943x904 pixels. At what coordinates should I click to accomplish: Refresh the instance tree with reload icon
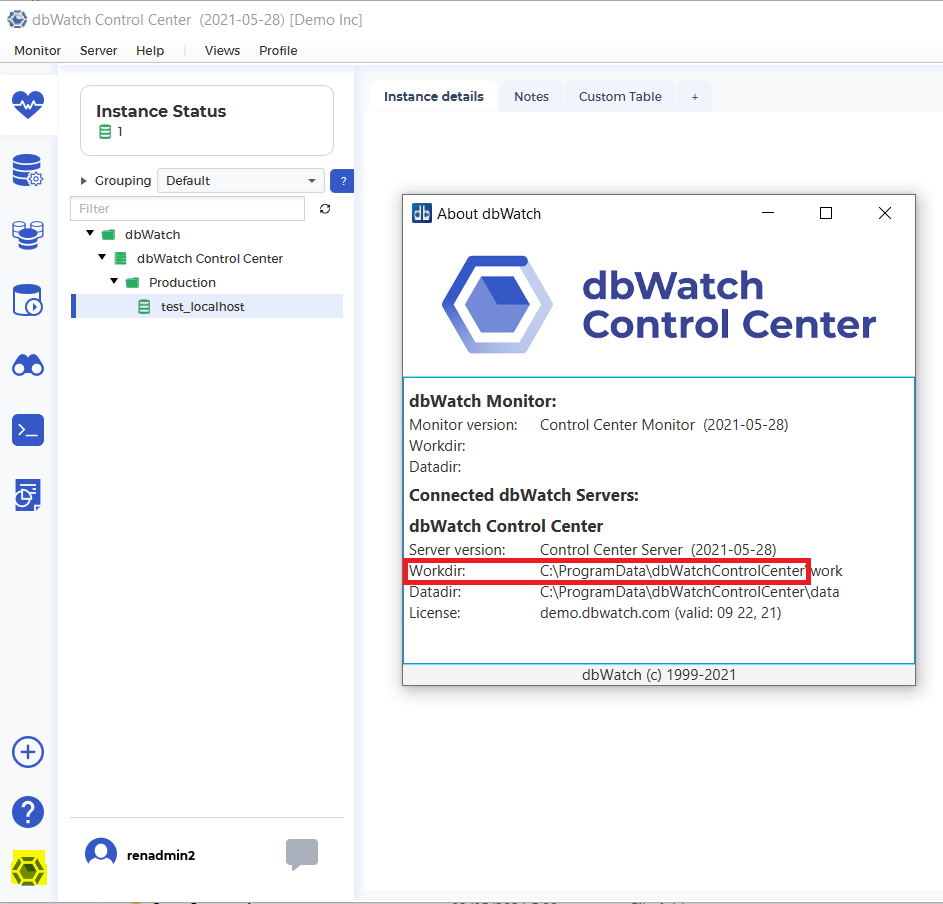click(325, 209)
